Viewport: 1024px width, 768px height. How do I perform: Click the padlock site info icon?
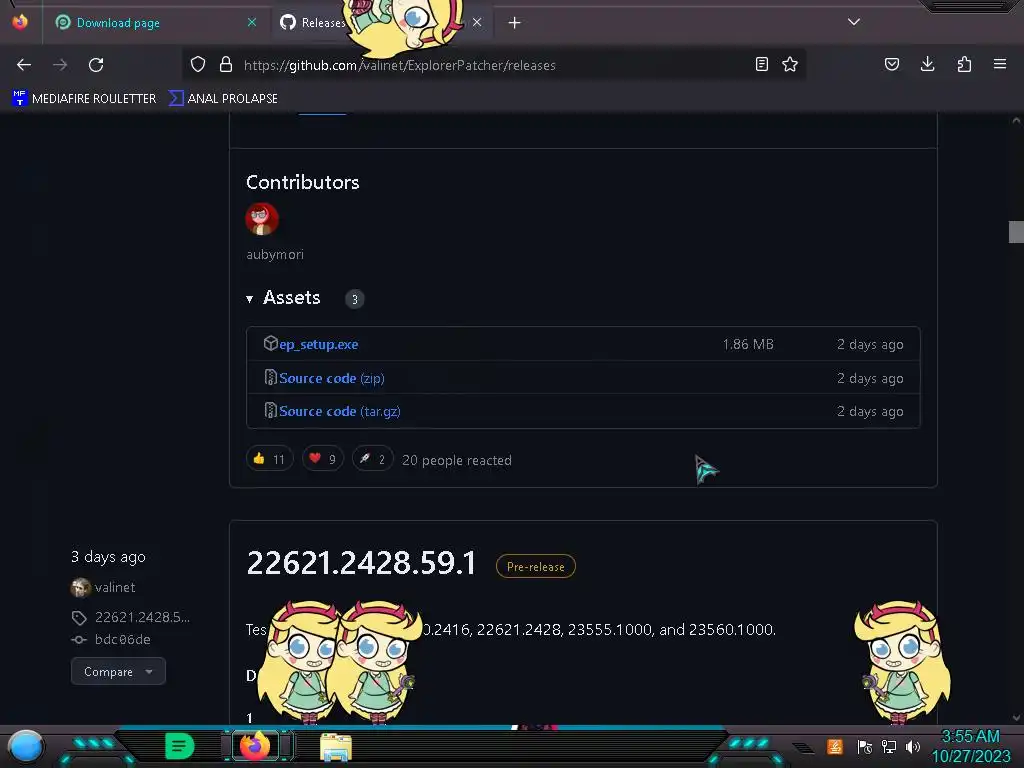tap(226, 64)
